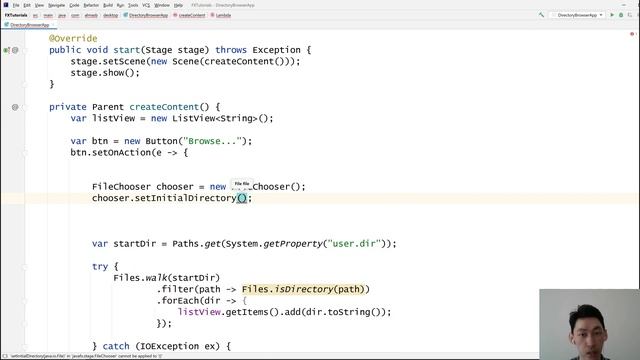Click the gutter marker beside createContent method
Image resolution: width=640 pixels, height=360 pixels.
point(15,107)
